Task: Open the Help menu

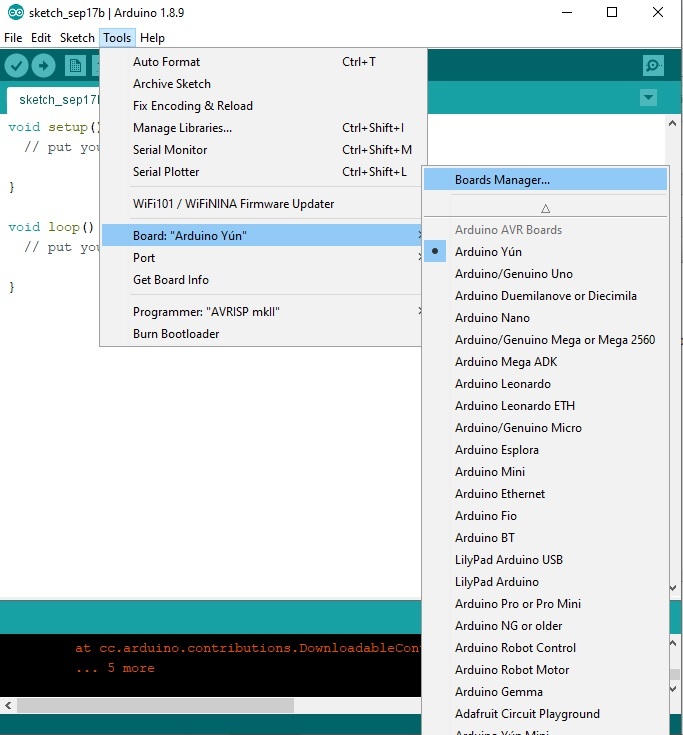Action: coord(152,38)
